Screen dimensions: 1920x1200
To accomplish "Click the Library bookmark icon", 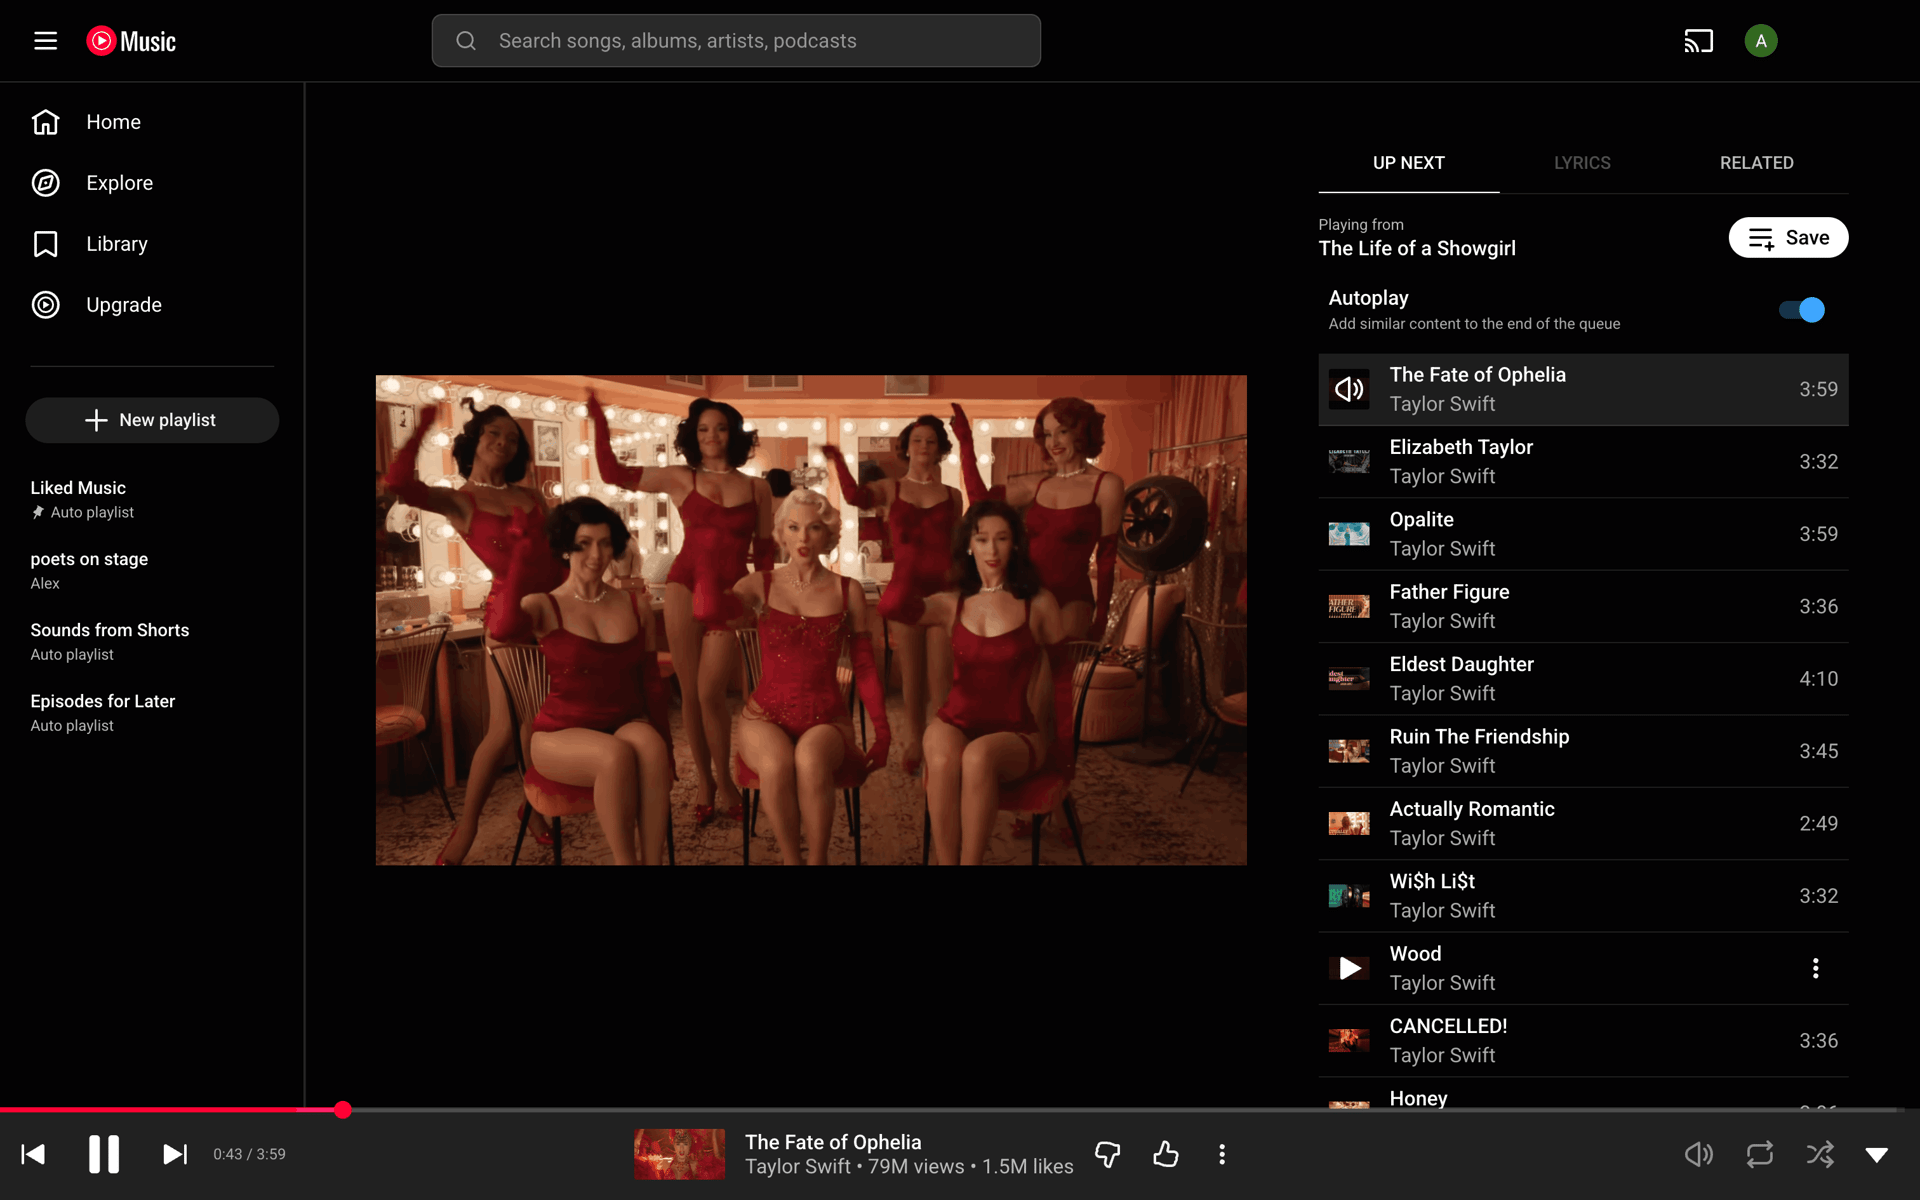I will click(46, 244).
